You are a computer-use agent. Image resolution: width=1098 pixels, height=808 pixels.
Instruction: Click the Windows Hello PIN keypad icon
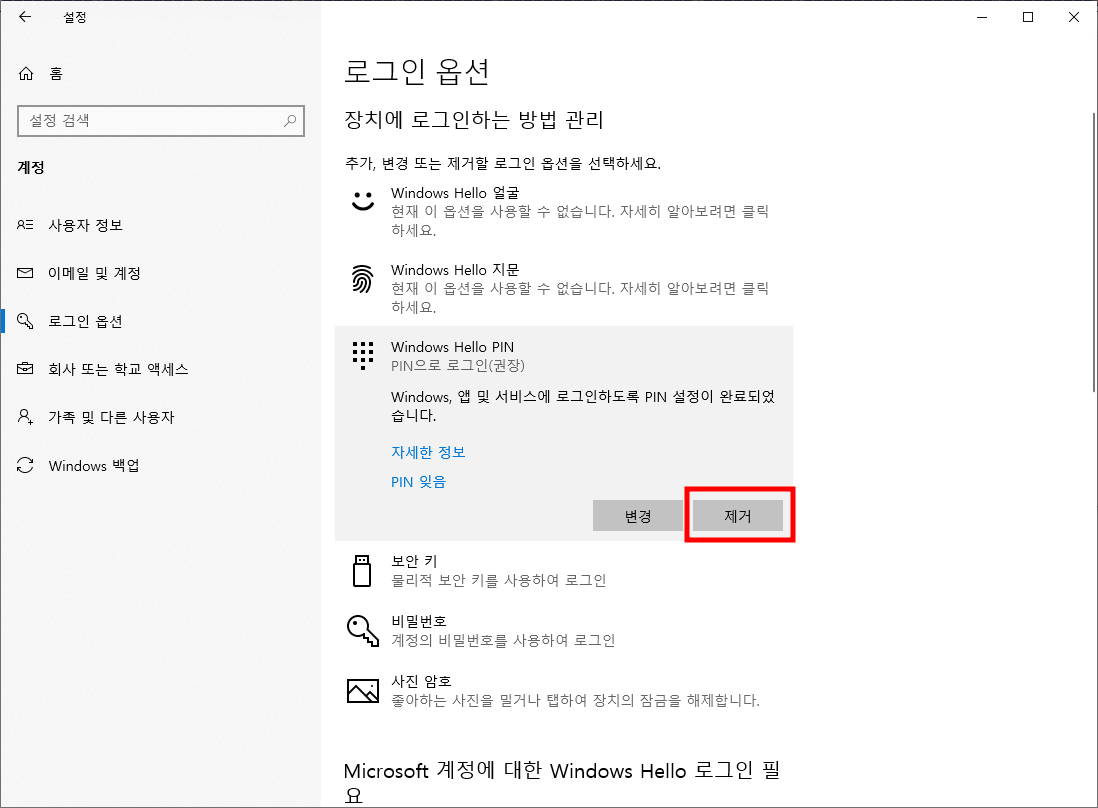tap(363, 356)
